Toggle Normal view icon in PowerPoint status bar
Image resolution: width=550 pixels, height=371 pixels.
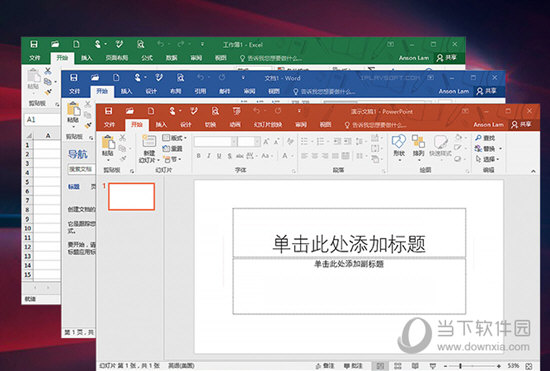[x=380, y=366]
